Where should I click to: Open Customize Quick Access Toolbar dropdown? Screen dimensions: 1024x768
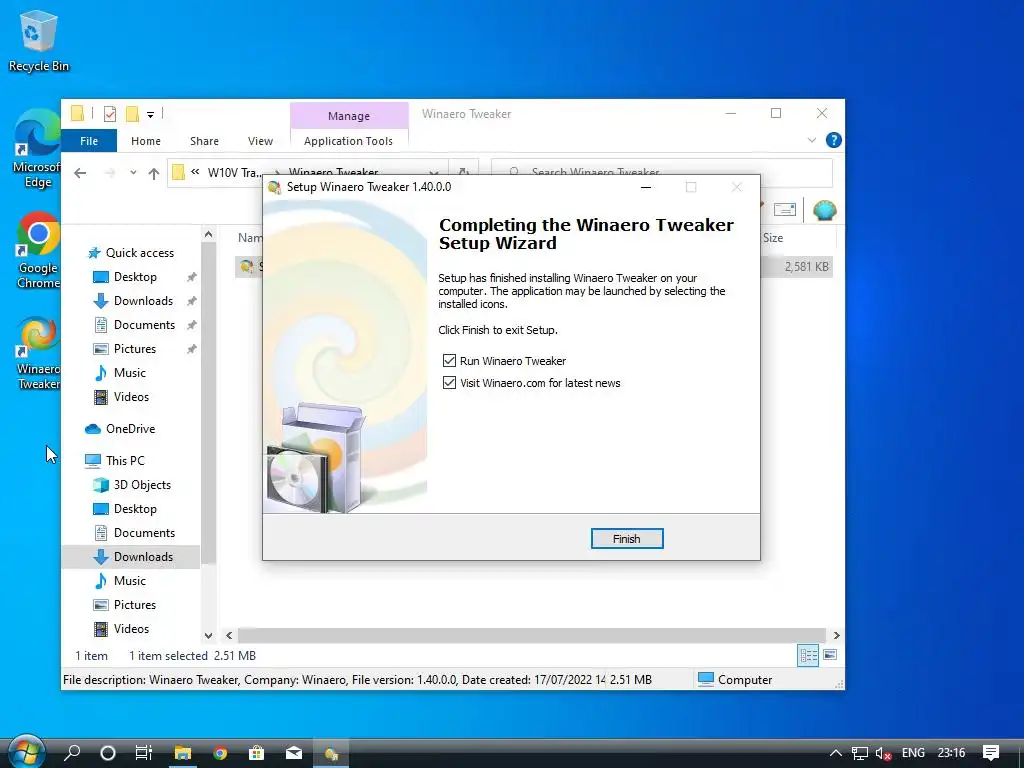pos(150,114)
